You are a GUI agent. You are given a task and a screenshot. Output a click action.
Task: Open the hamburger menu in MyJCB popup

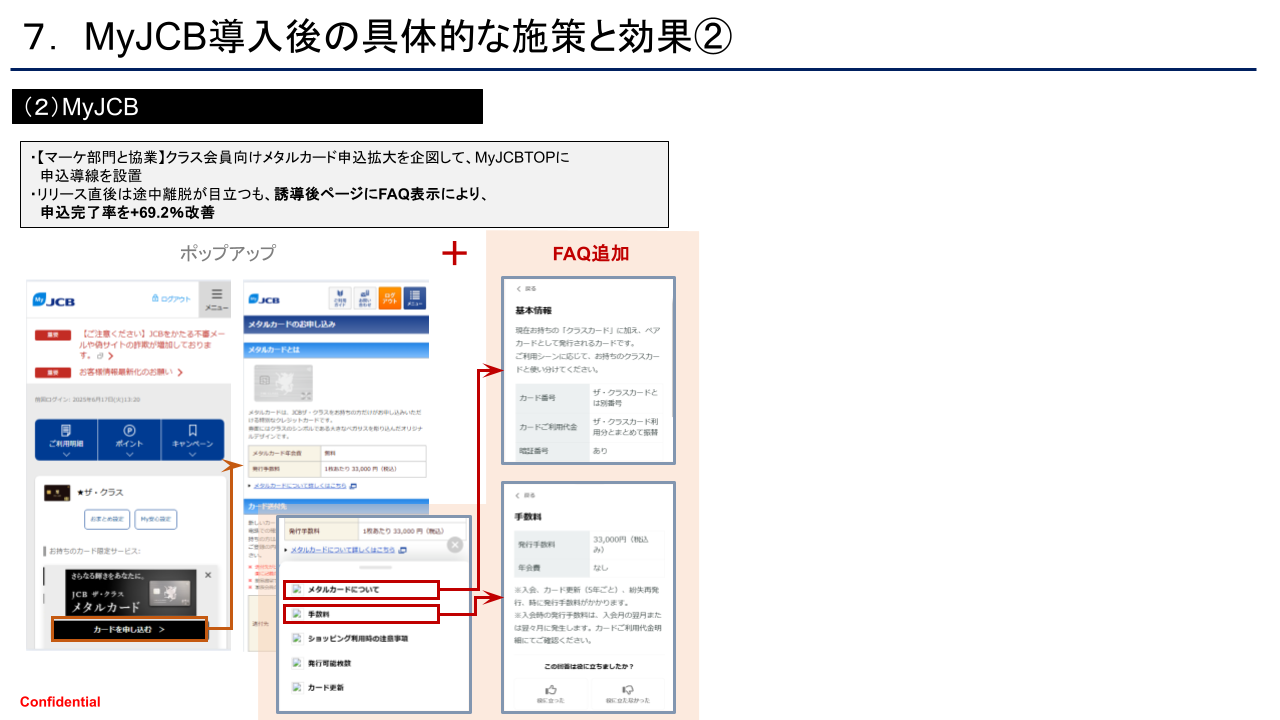[x=215, y=299]
